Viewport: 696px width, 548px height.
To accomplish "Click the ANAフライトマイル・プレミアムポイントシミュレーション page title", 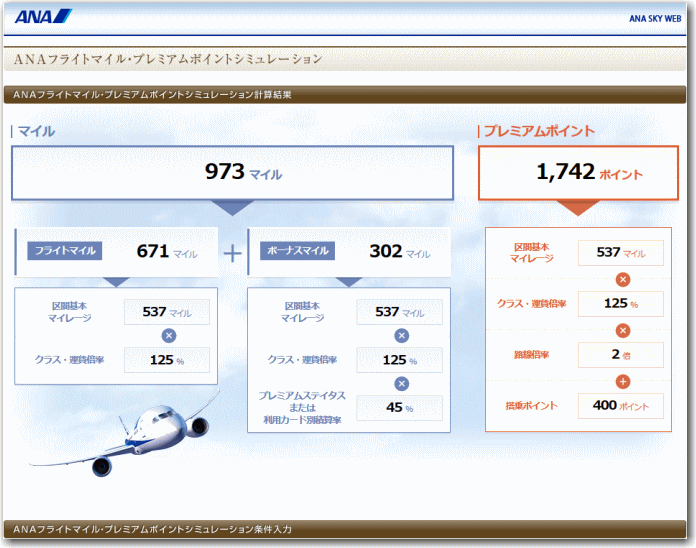I will [x=168, y=59].
